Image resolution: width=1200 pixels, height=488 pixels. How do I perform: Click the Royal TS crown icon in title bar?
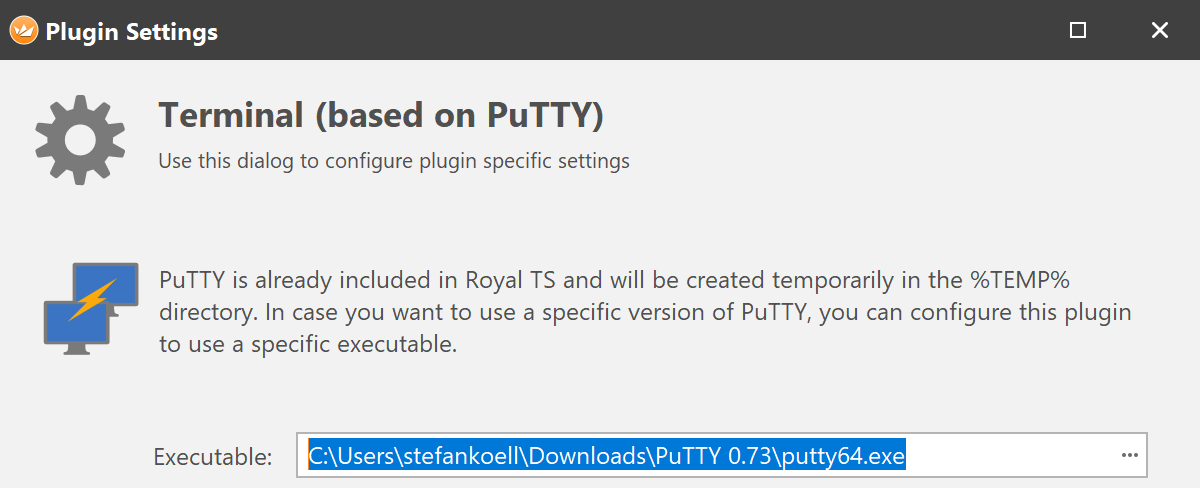pyautogui.click(x=24, y=31)
